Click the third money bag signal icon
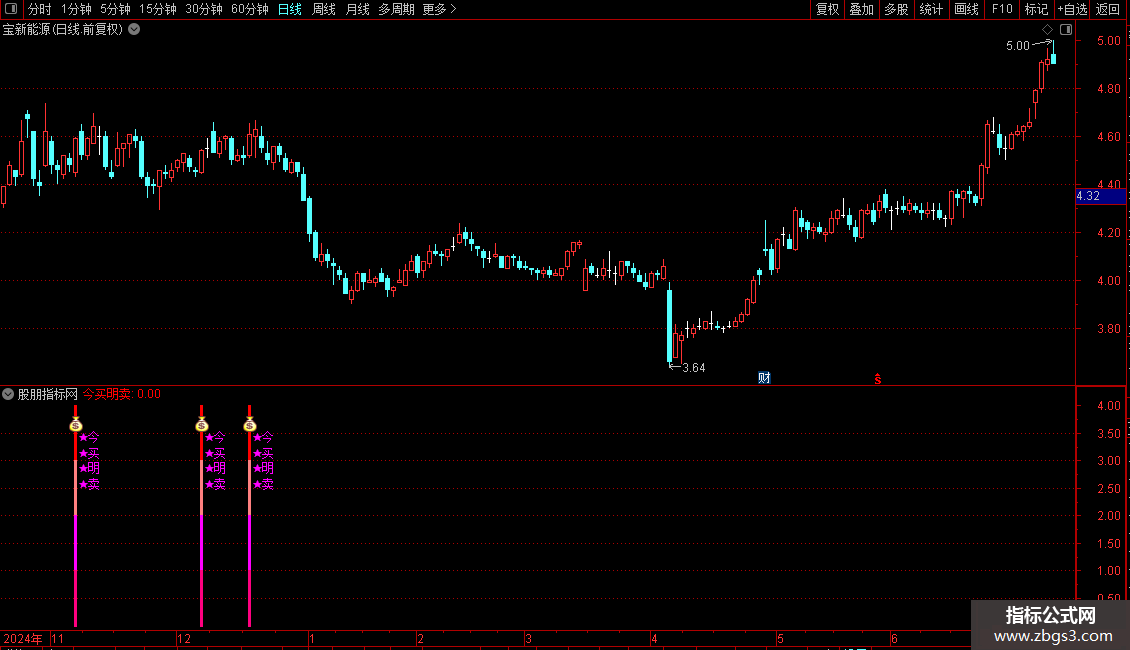Image resolution: width=1130 pixels, height=650 pixels. point(249,424)
